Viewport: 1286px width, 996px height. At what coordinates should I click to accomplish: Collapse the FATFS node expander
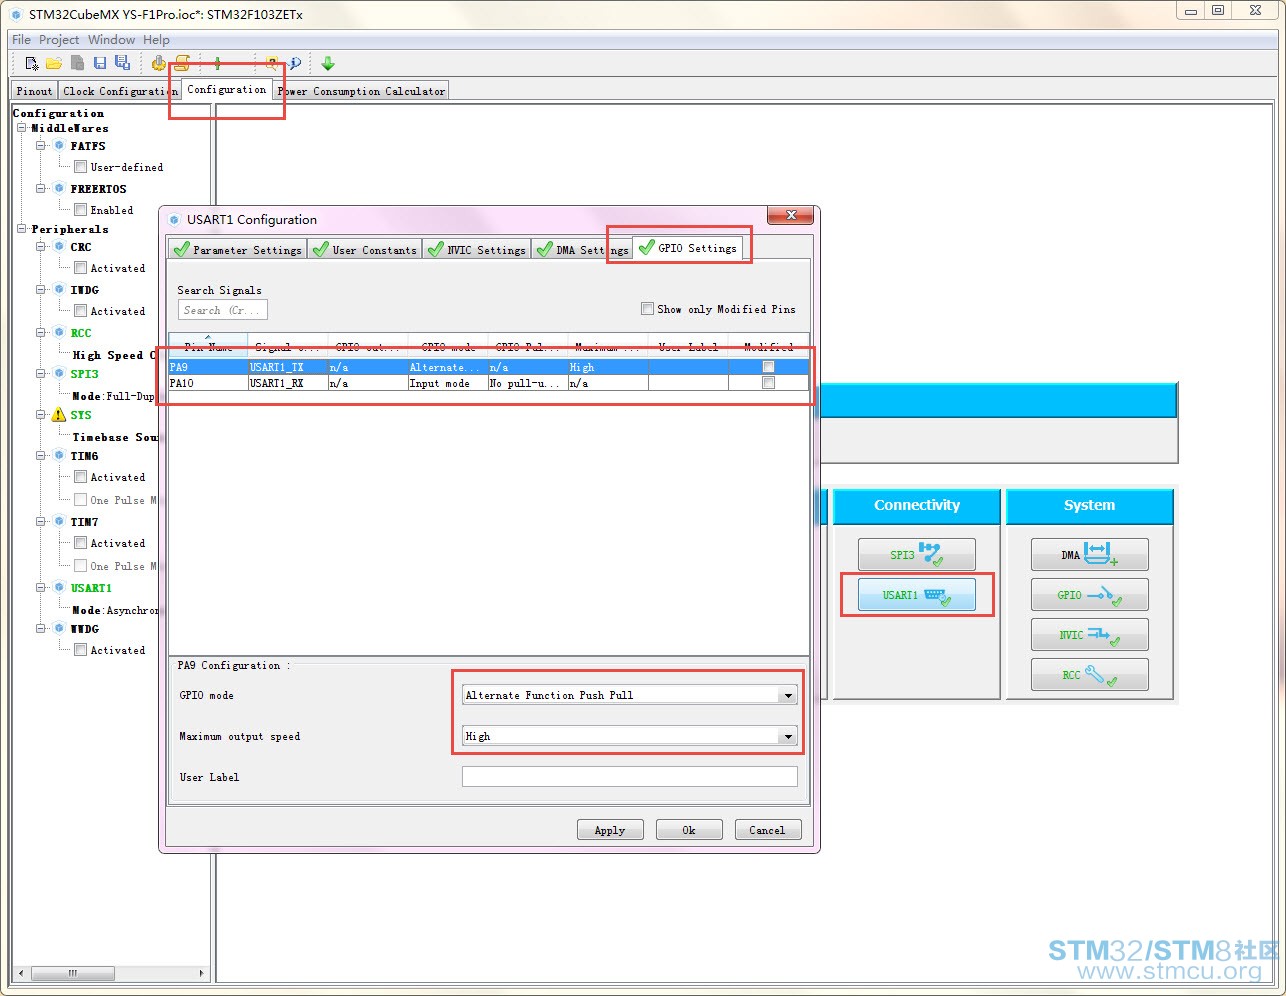41,146
